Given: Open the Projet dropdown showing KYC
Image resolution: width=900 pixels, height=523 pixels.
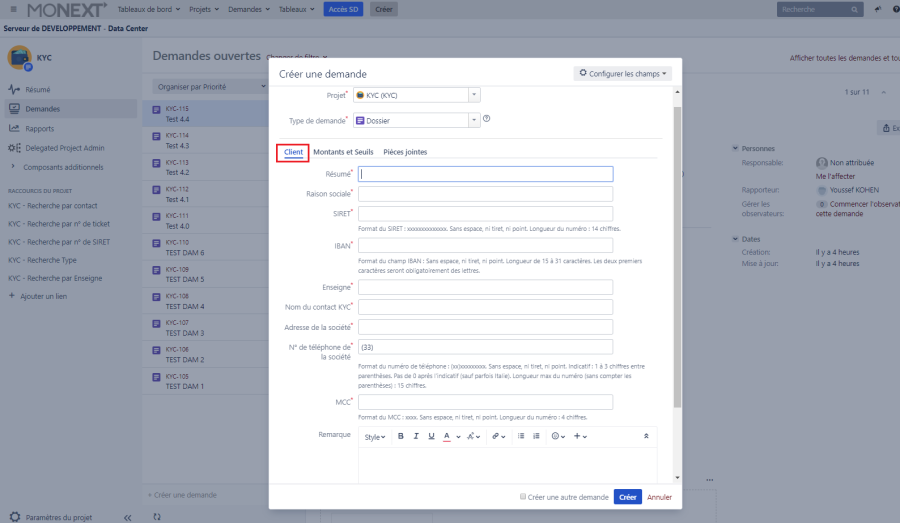Looking at the screenshot, I should (x=474, y=95).
